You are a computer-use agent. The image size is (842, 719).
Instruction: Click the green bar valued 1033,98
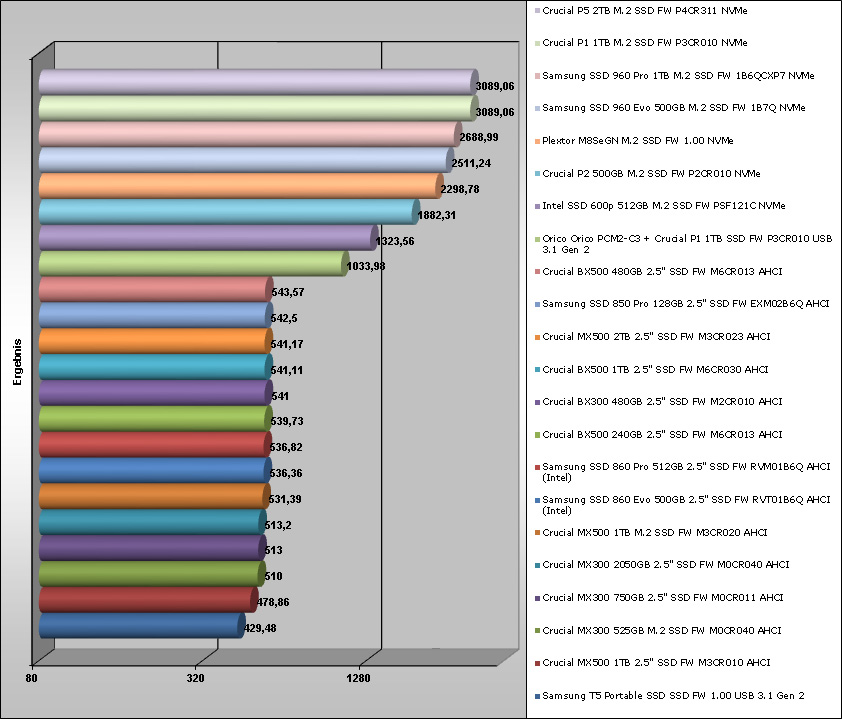[x=194, y=263]
